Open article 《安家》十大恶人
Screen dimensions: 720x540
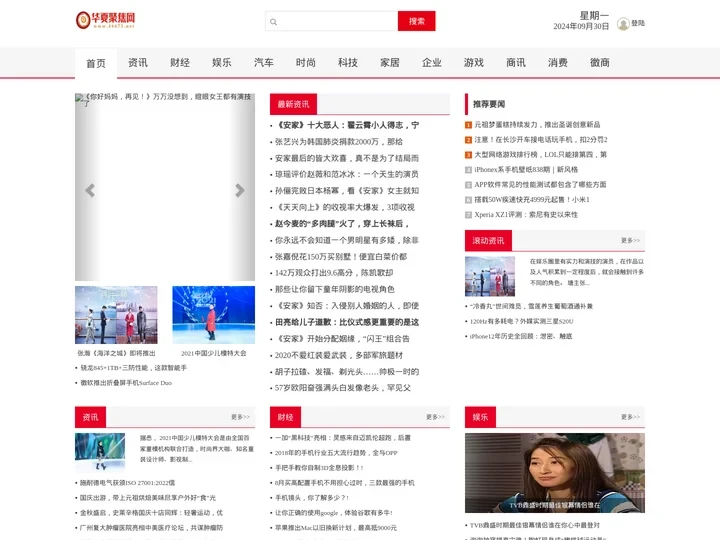pyautogui.click(x=347, y=125)
